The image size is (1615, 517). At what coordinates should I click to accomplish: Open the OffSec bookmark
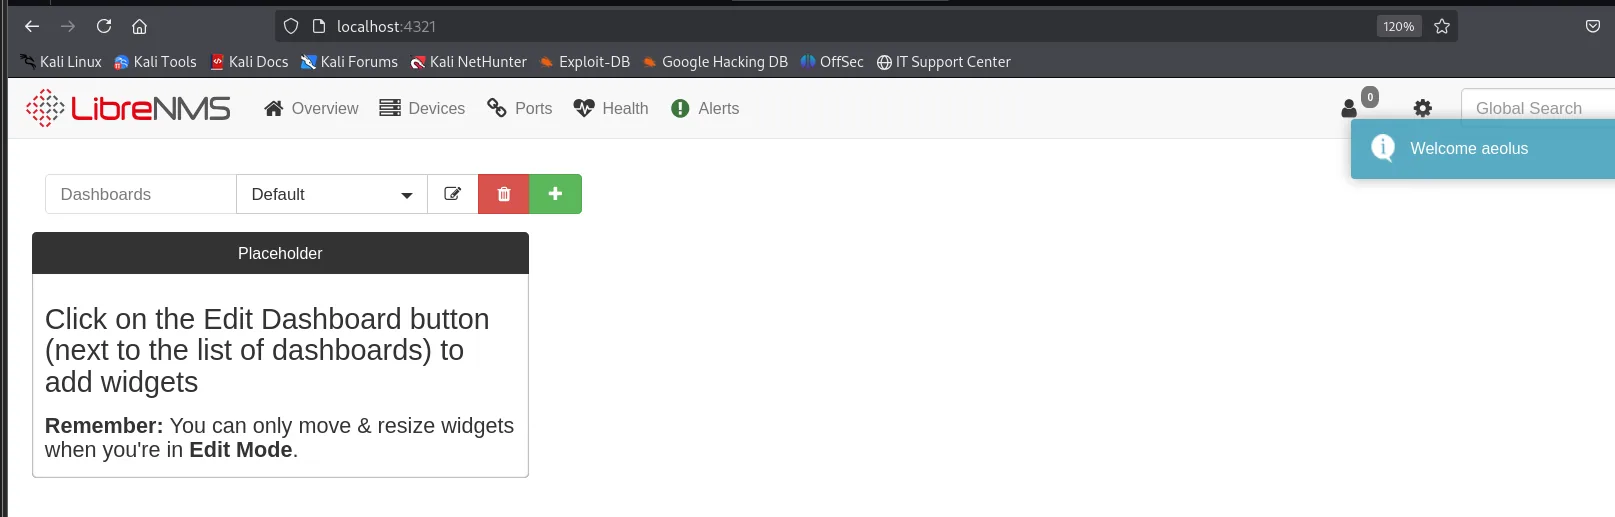point(832,62)
